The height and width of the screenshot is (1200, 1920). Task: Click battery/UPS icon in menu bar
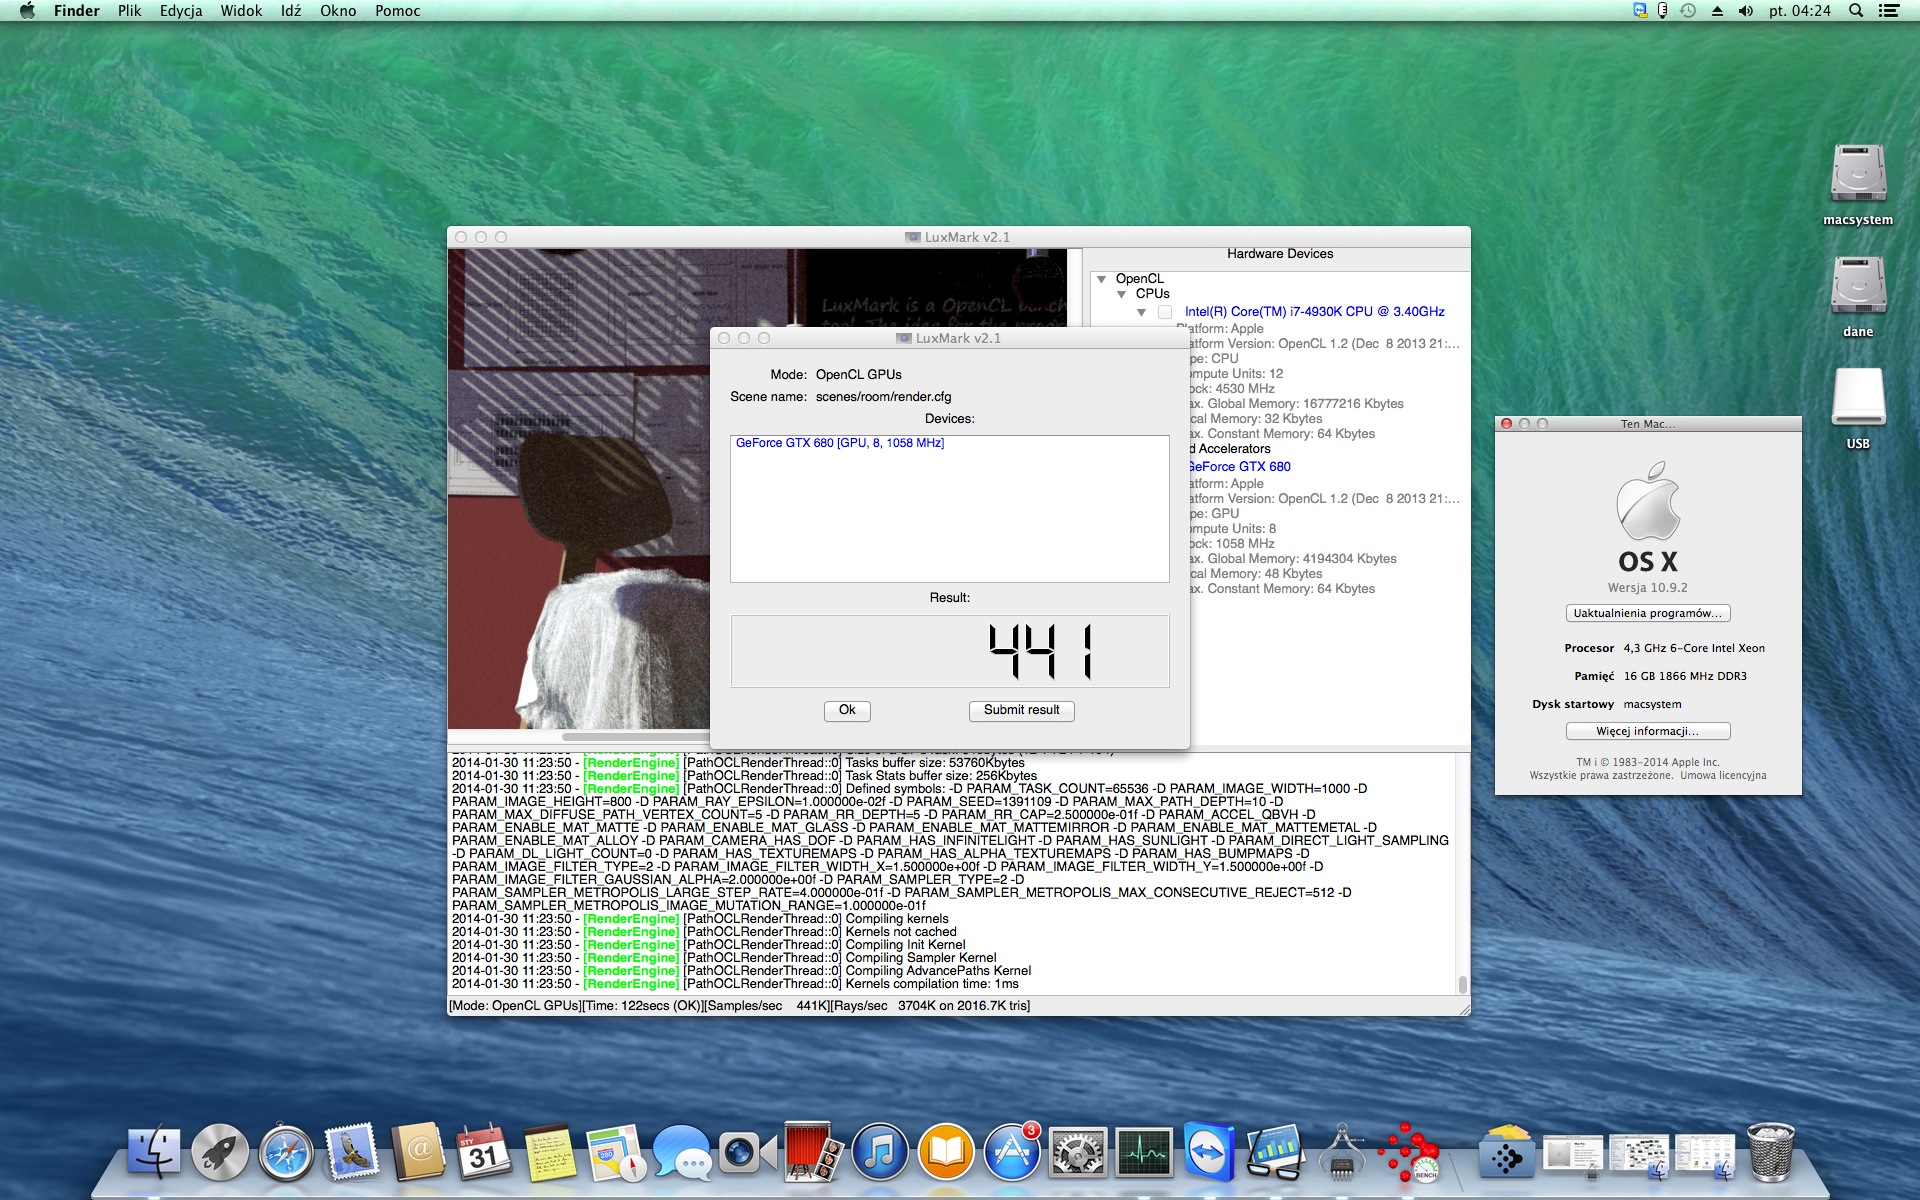click(1662, 11)
